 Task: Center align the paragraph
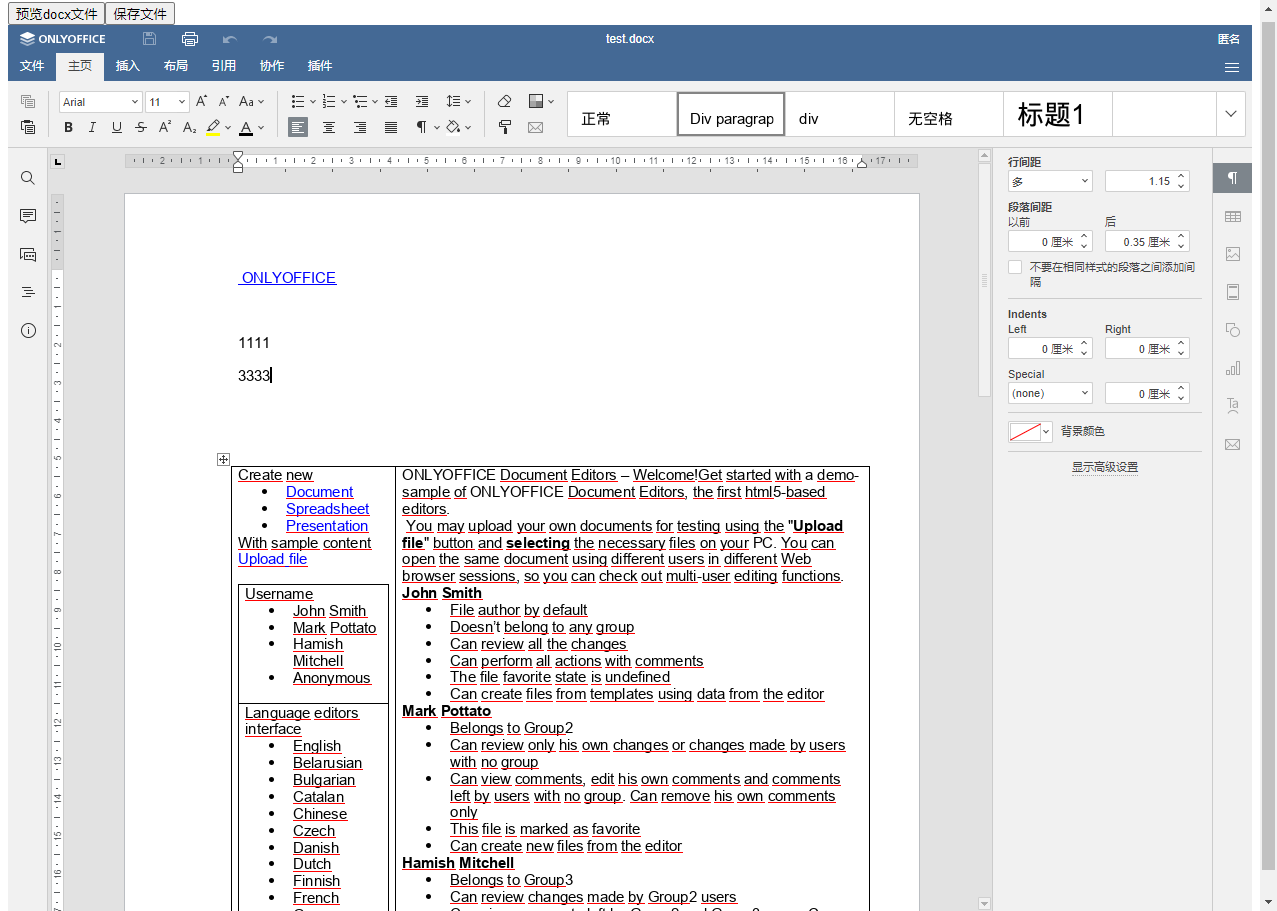[x=329, y=127]
